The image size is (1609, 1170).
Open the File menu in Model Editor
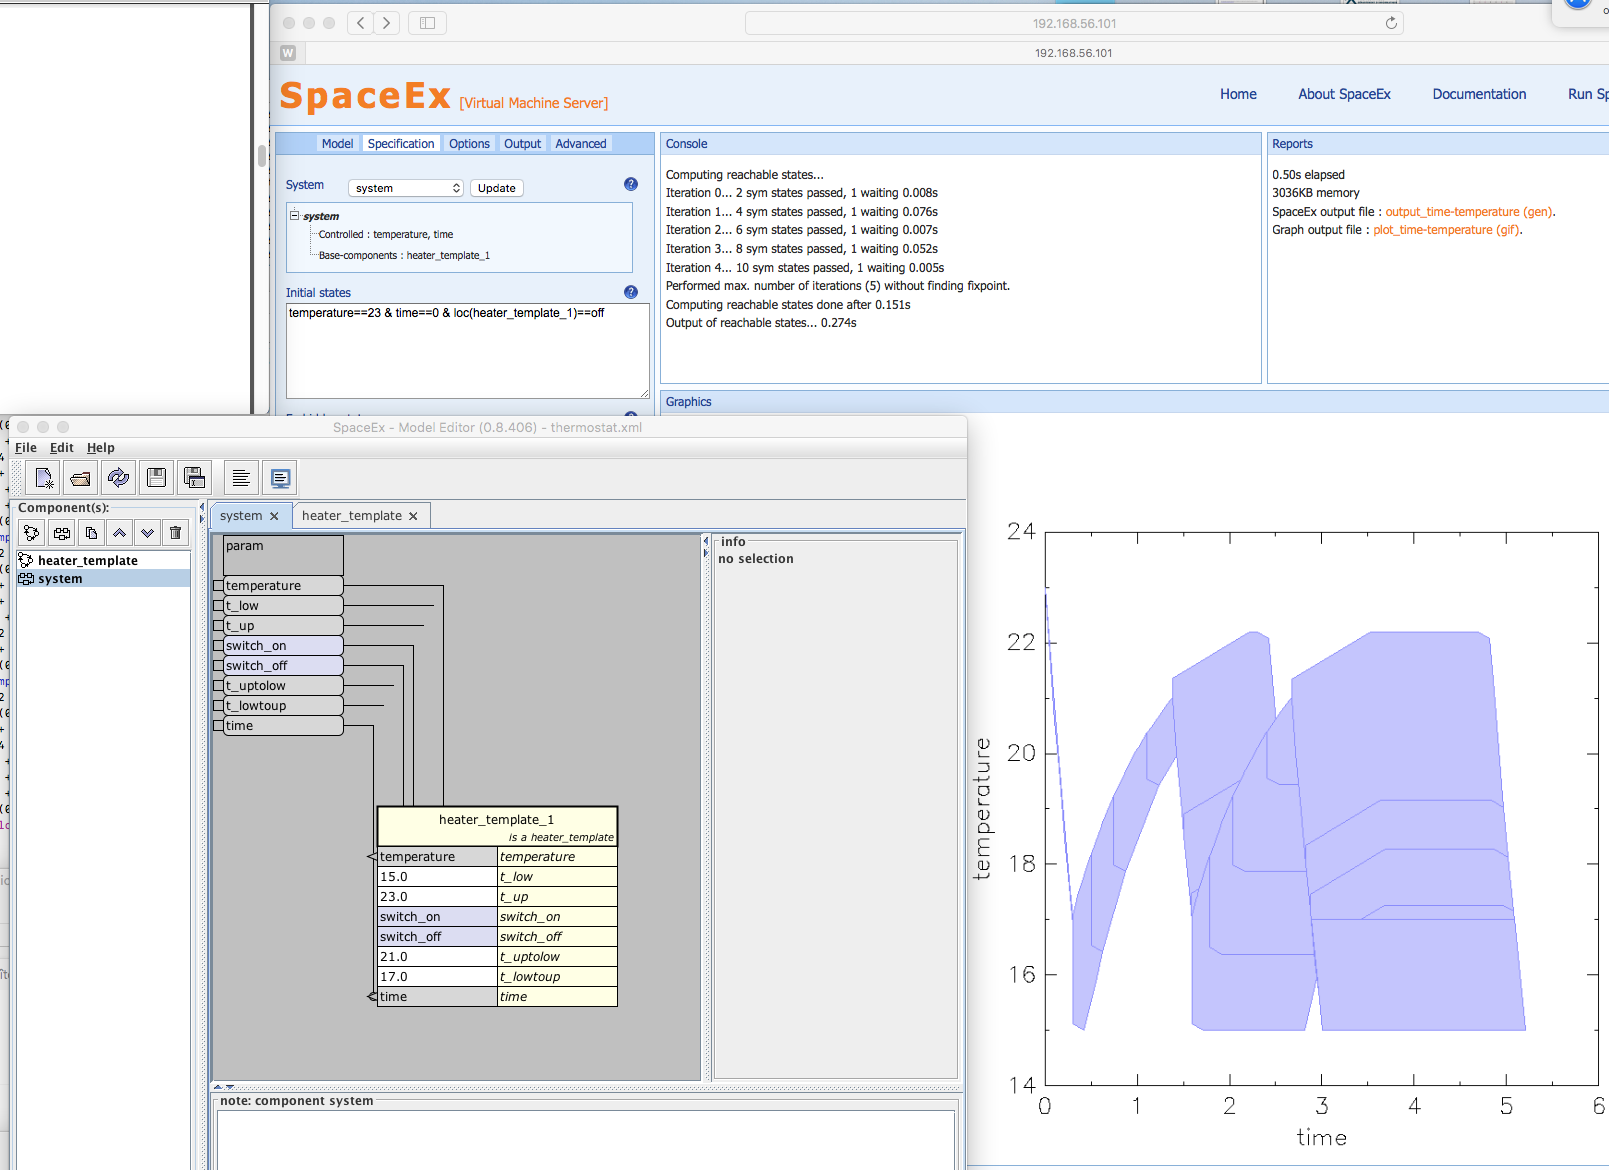26,448
